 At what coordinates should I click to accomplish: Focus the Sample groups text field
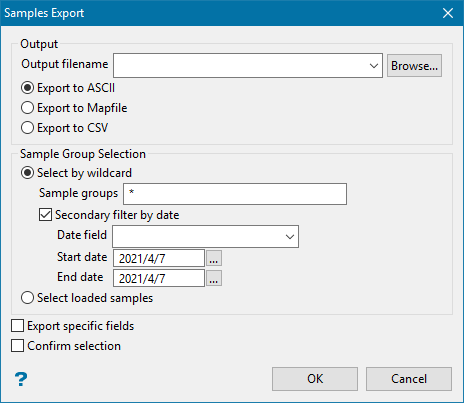[235, 194]
